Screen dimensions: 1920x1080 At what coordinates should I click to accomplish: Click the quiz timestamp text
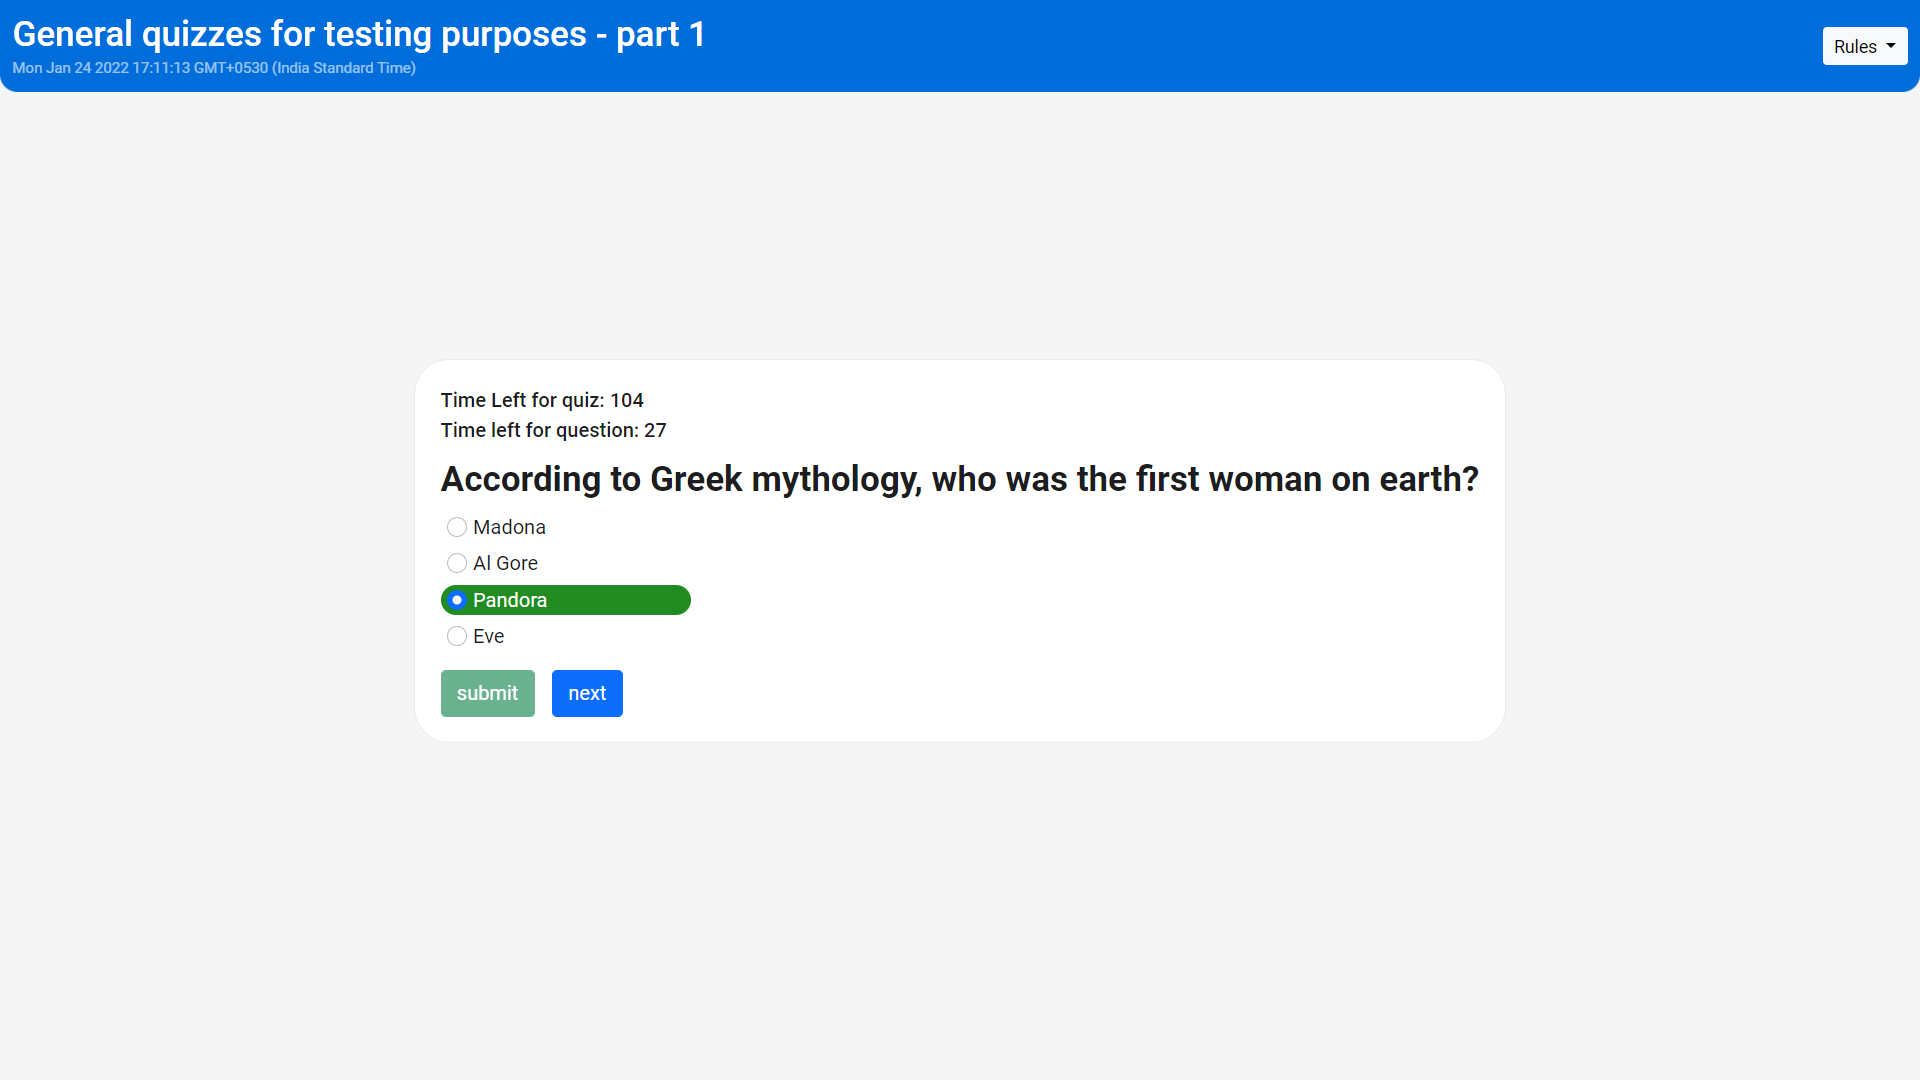click(x=214, y=68)
